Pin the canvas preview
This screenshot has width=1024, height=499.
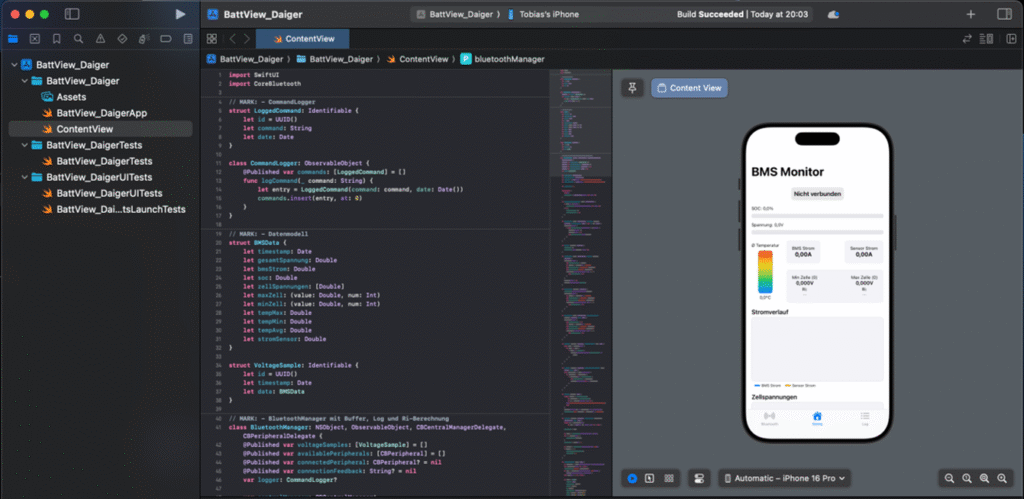[632, 88]
